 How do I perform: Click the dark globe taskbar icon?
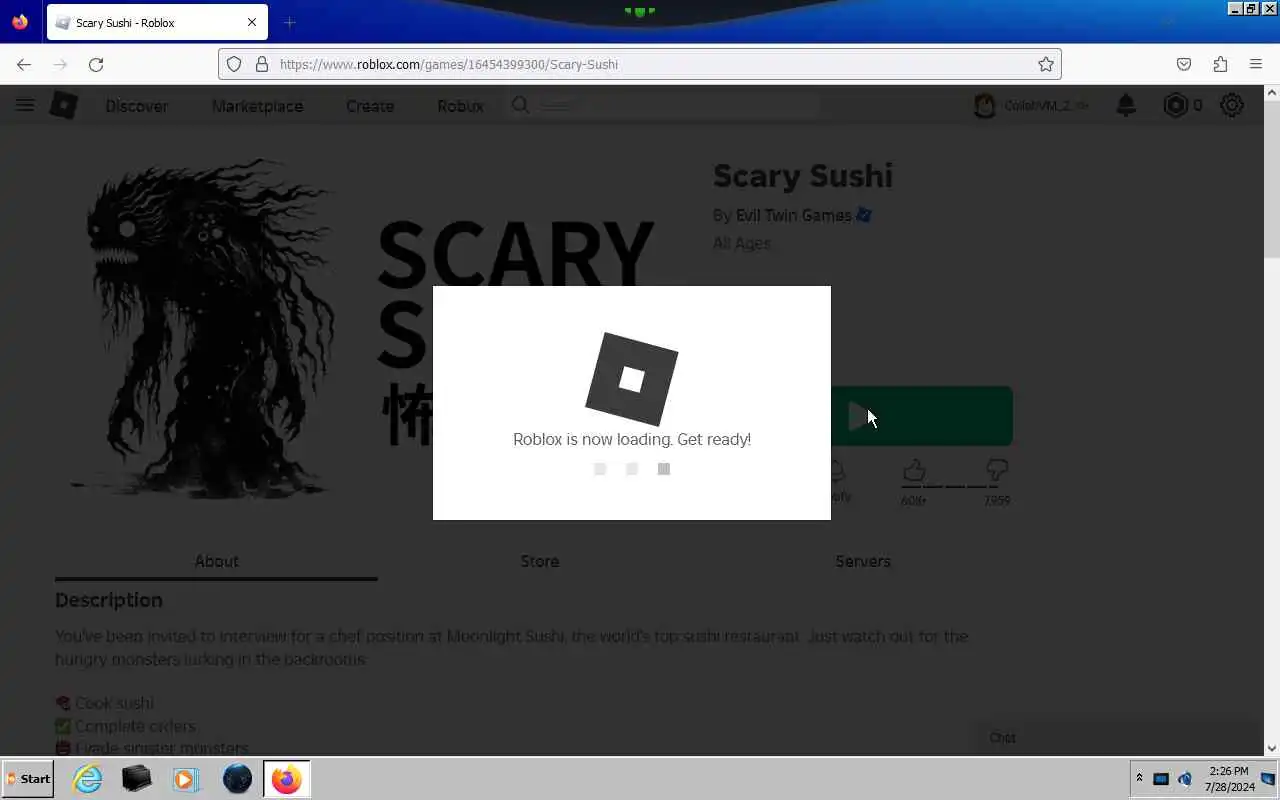[237, 779]
